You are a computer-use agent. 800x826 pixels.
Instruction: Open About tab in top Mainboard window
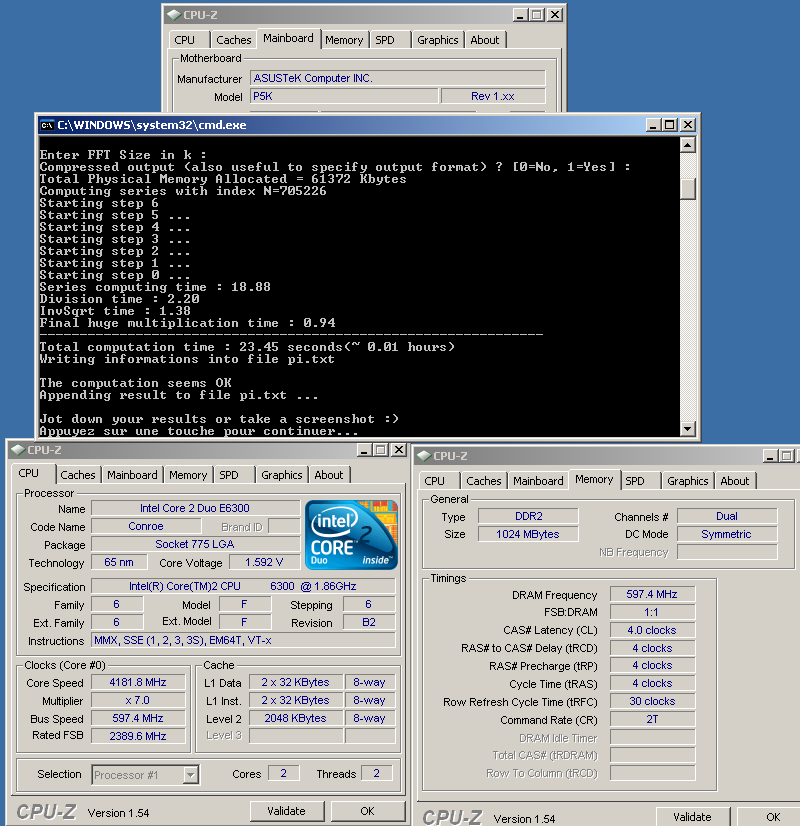click(485, 40)
